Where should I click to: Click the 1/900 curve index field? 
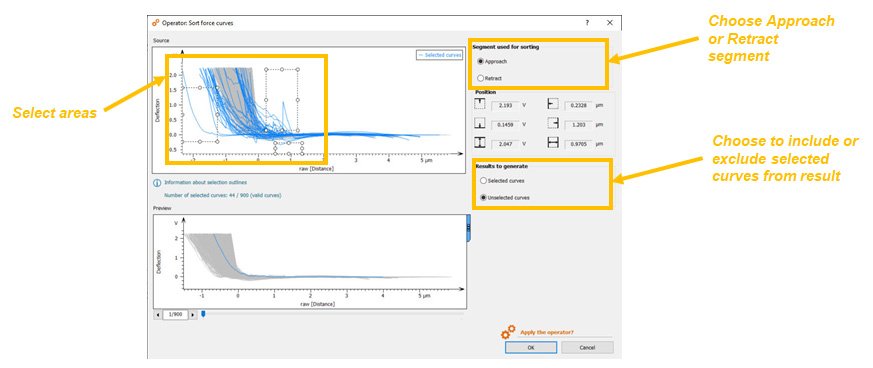pos(176,315)
